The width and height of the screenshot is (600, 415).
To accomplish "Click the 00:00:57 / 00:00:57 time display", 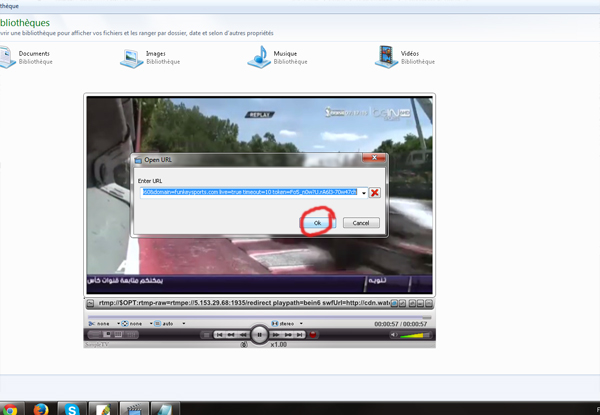I will 401,324.
